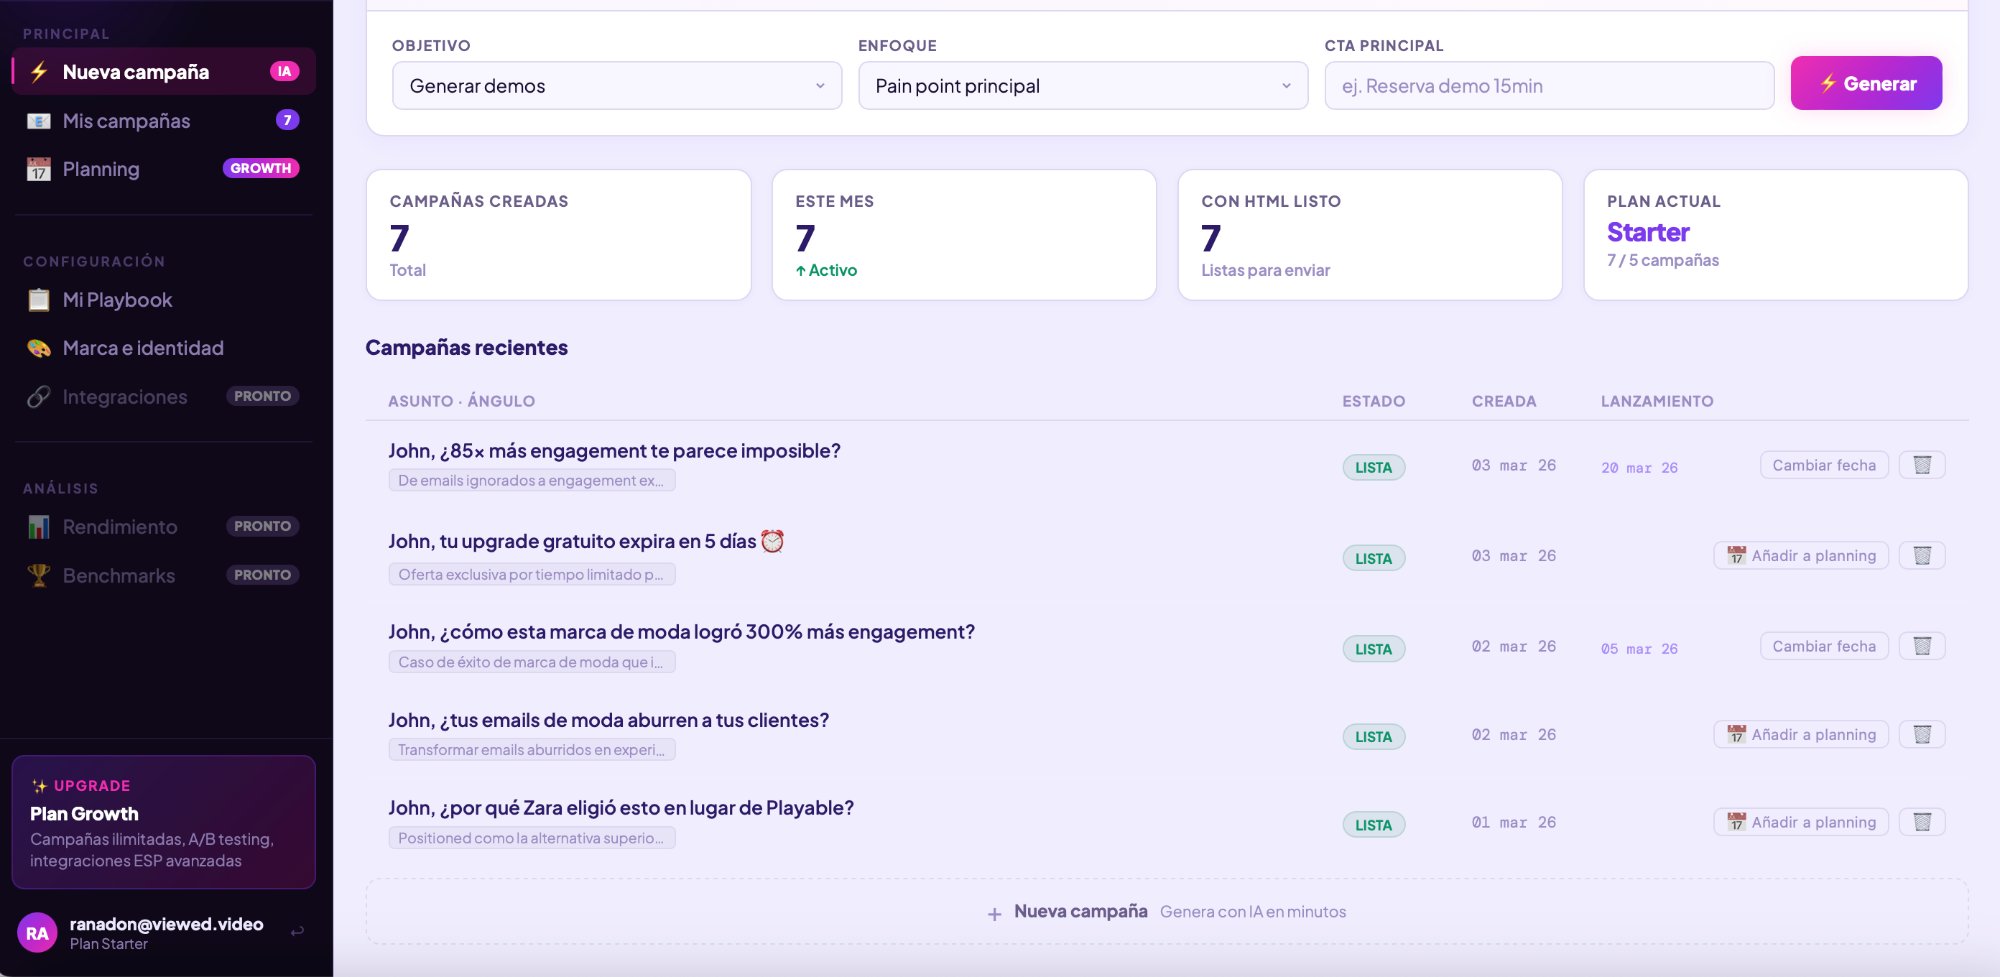2000x977 pixels.
Task: Click the trophy icon beside Benchmarks
Action: (x=39, y=575)
